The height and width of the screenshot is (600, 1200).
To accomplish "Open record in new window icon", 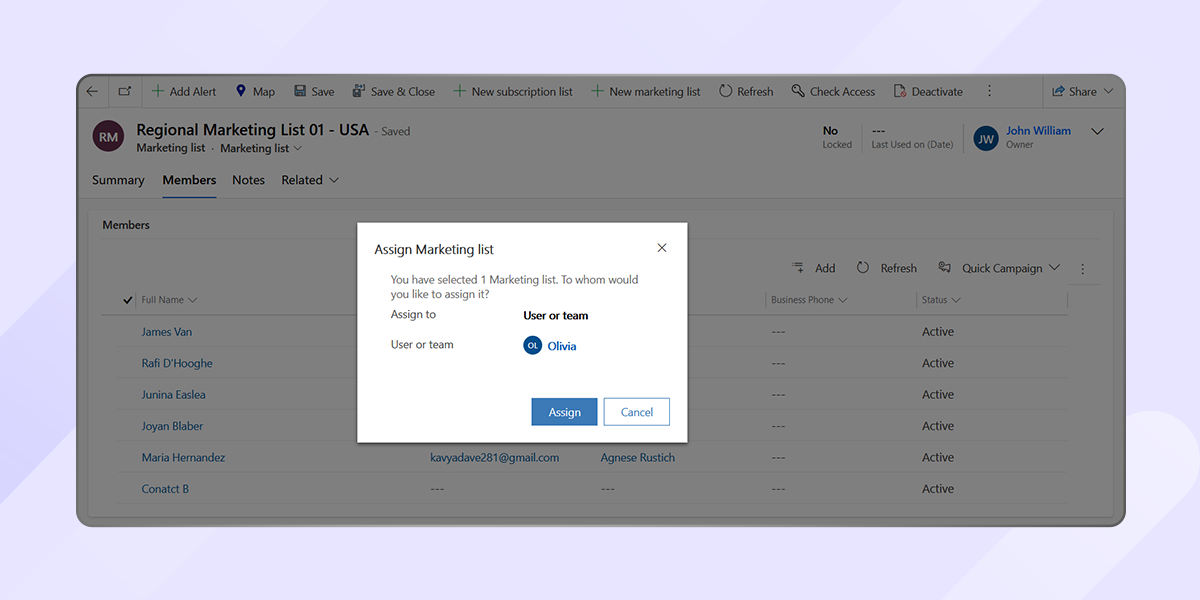I will tap(125, 91).
